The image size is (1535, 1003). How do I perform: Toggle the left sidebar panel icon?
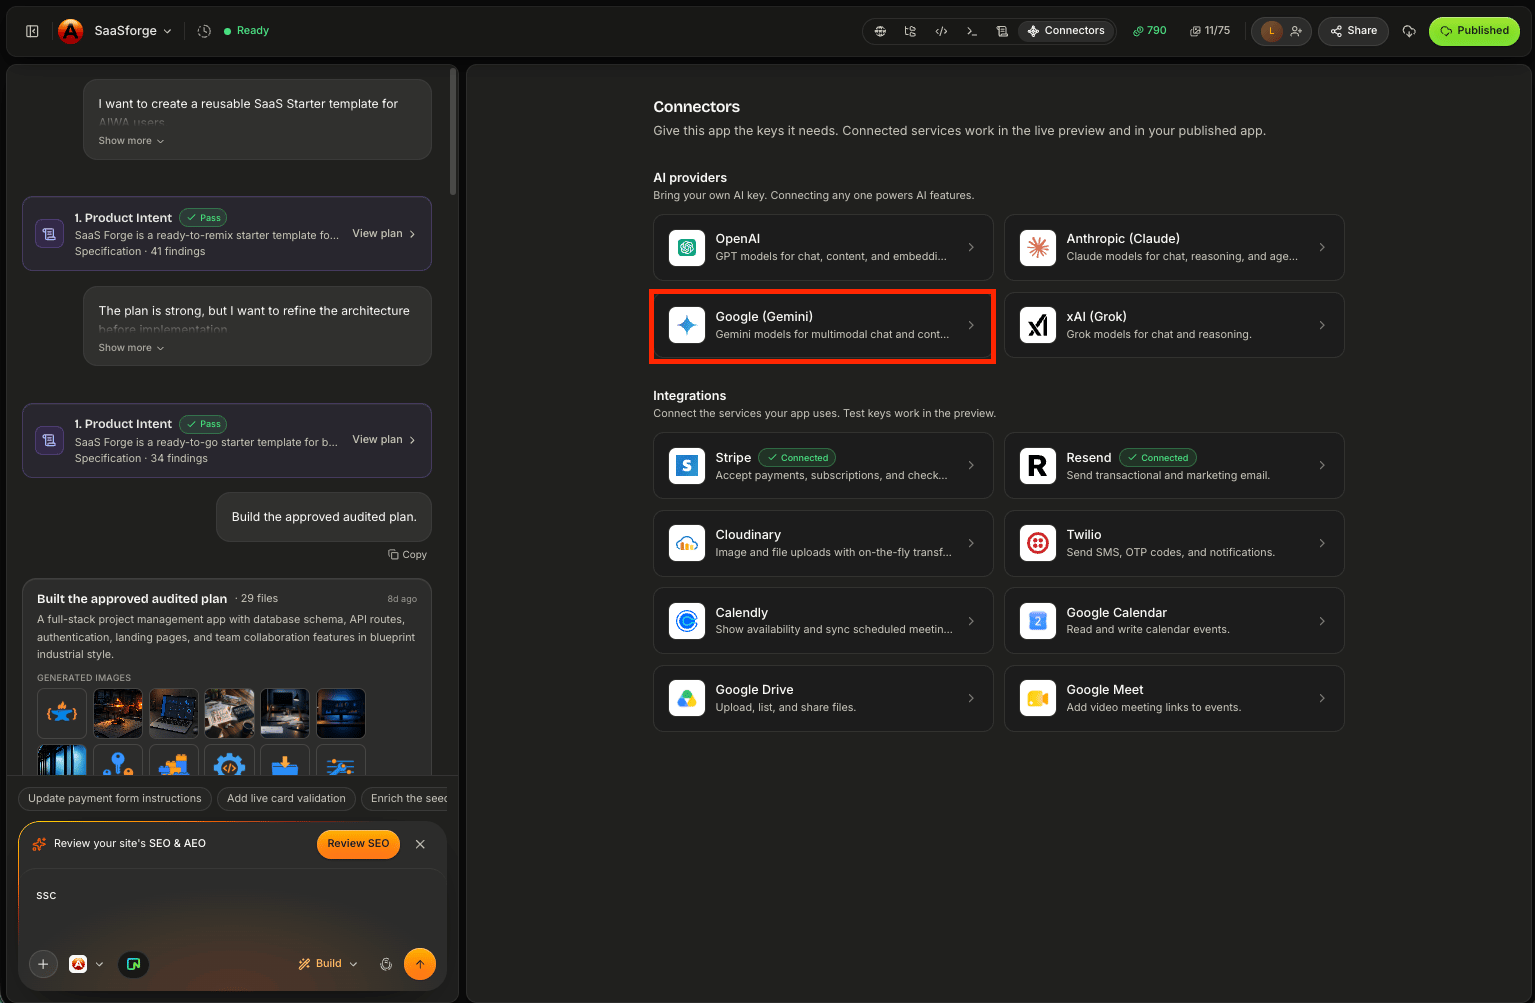pos(32,31)
